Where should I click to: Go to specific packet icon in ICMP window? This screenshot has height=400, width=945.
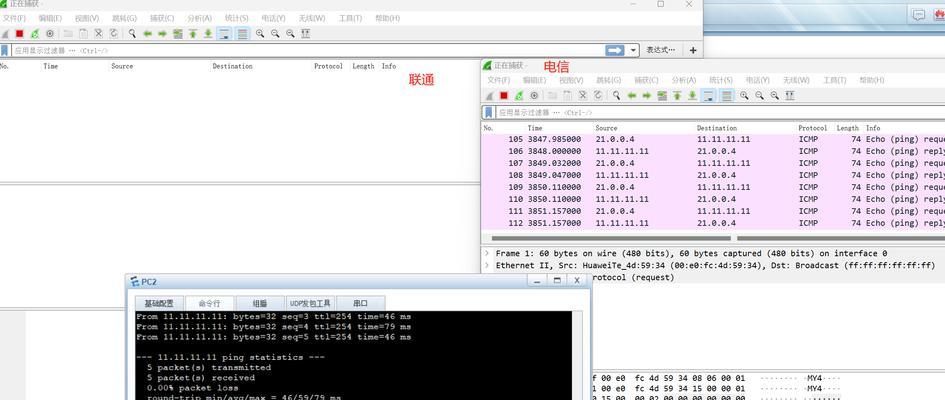[x=662, y=96]
